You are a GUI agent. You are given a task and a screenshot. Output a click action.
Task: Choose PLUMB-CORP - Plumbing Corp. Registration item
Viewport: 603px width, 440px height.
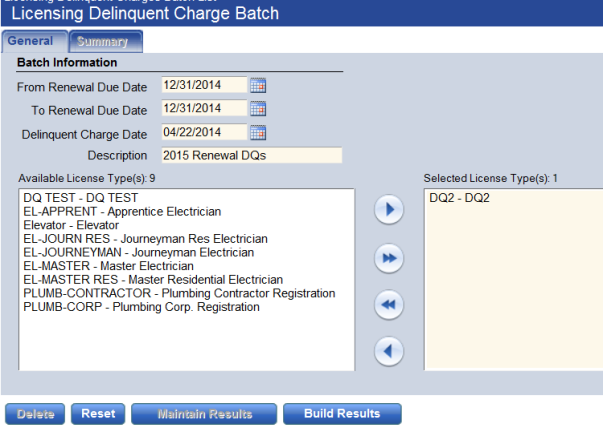click(x=141, y=307)
